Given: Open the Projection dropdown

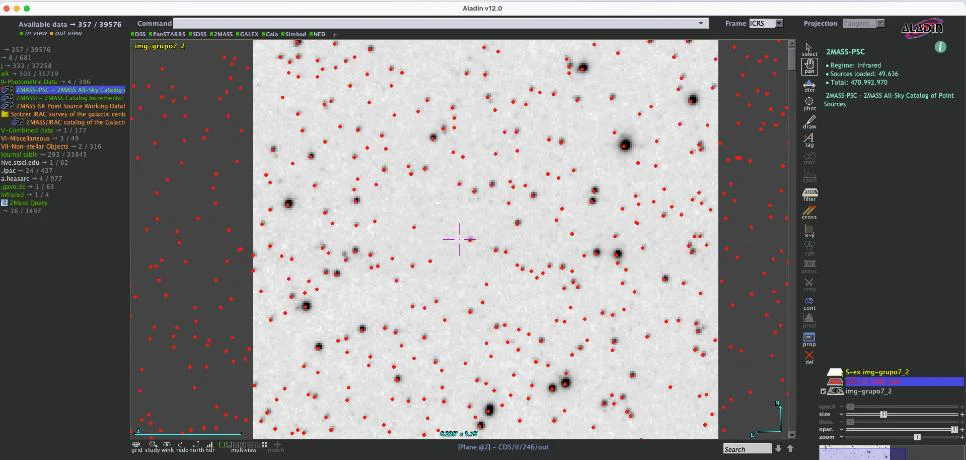Looking at the screenshot, I should coord(863,23).
